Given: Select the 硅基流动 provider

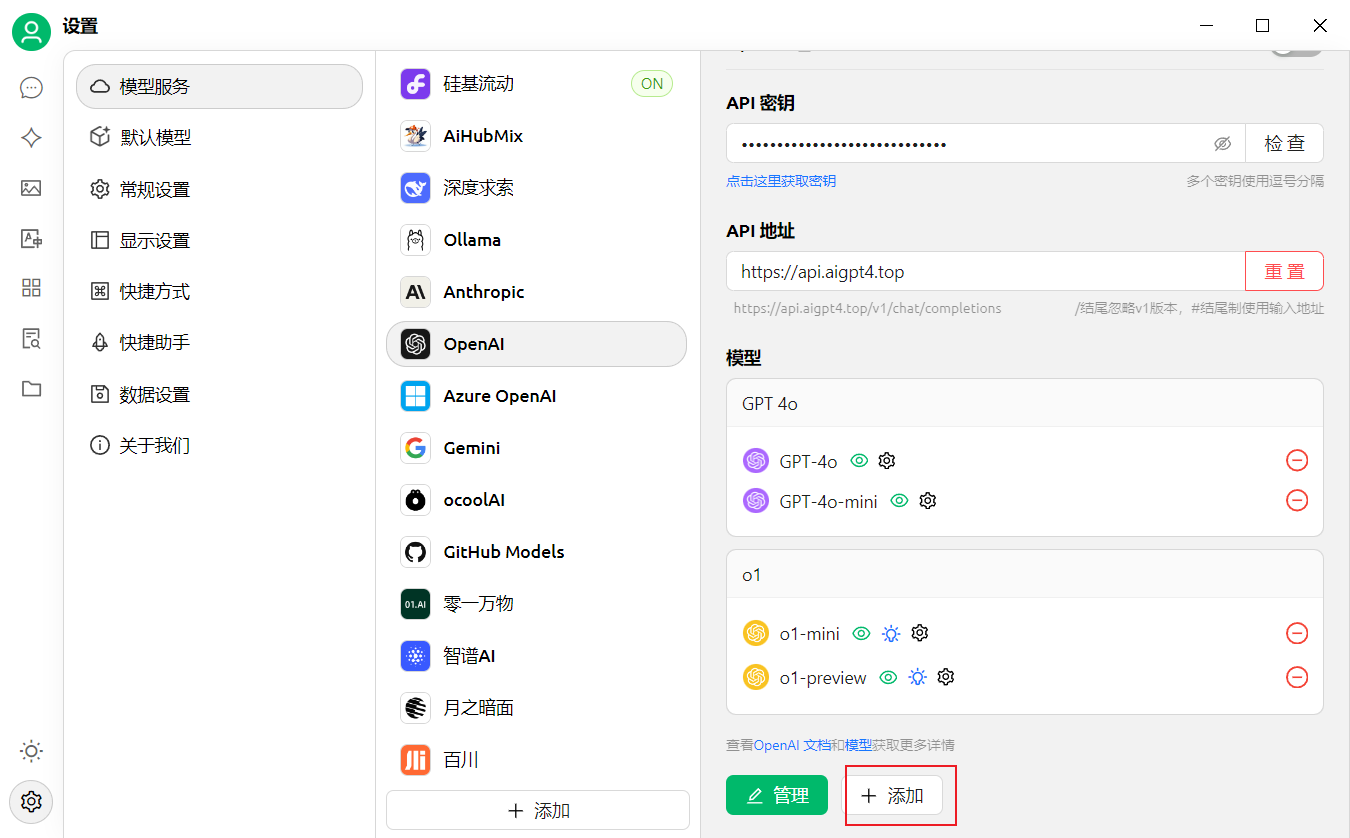Looking at the screenshot, I should pos(536,84).
